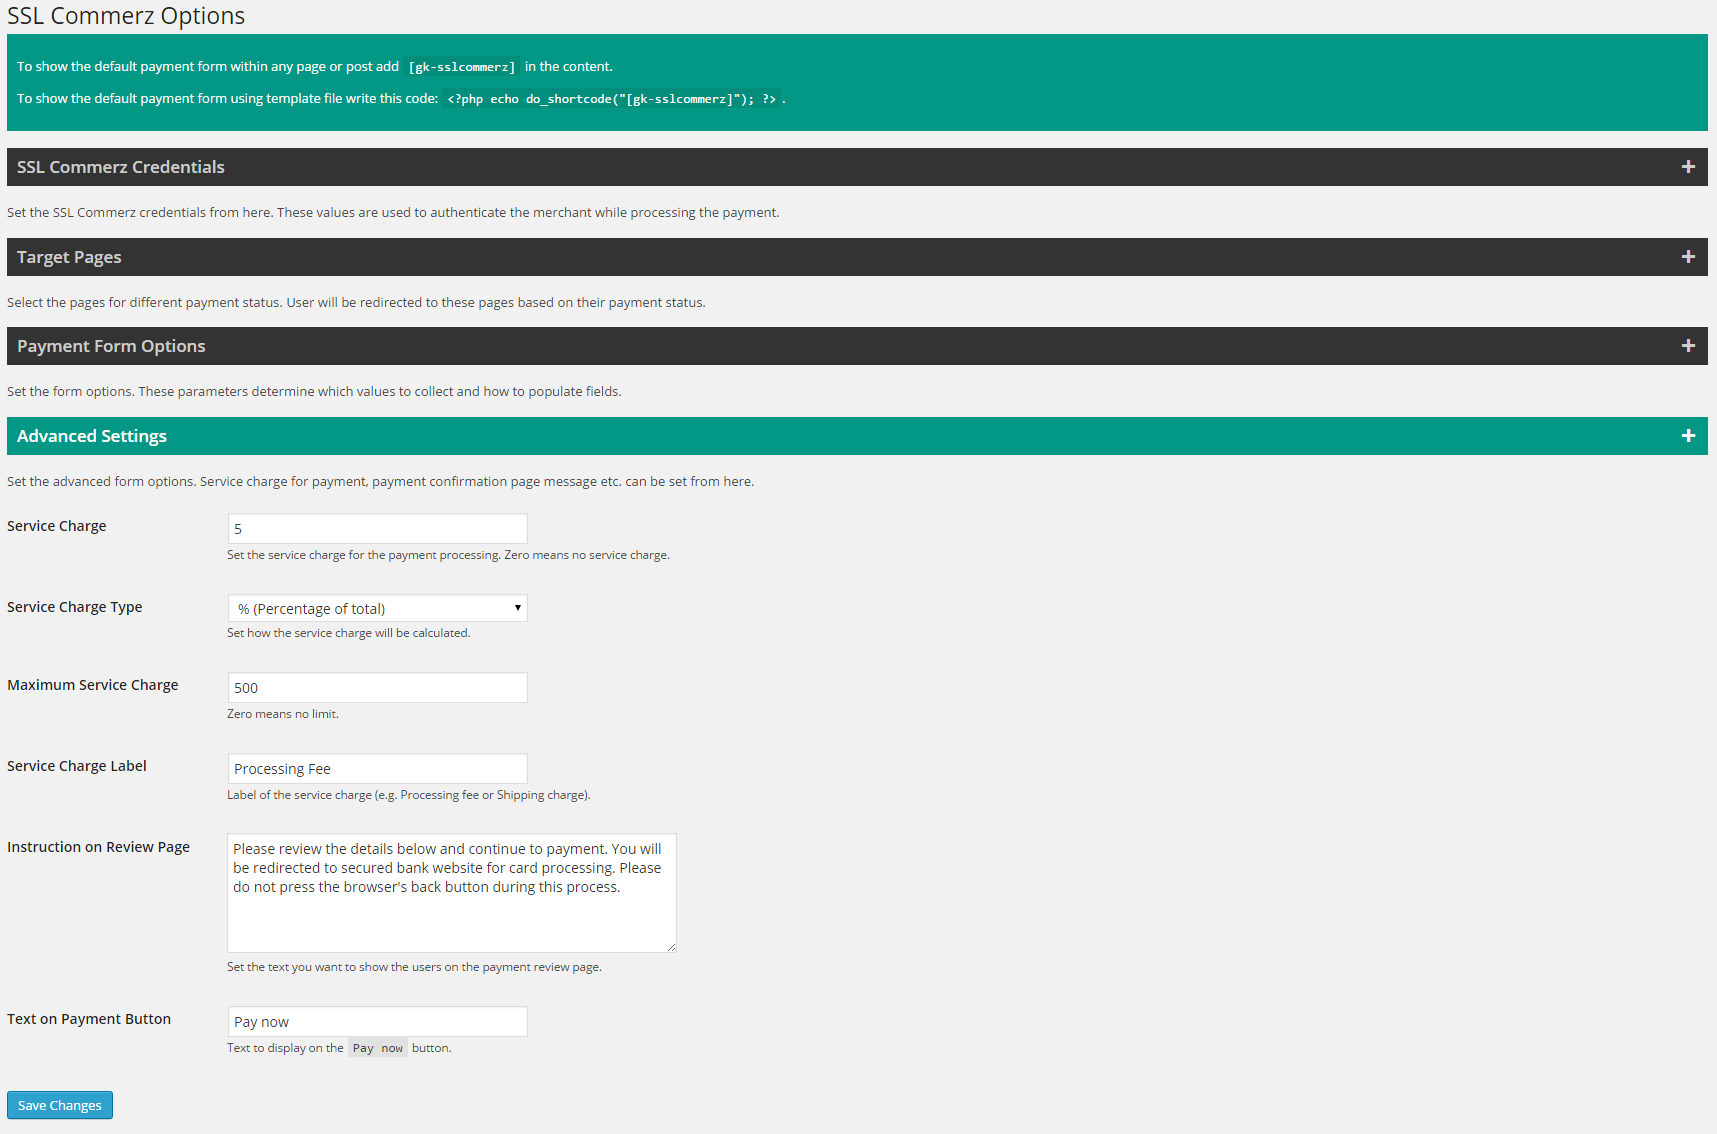Screen dimensions: 1717x1134
Task: Click 'Set how the service charge' hint
Action: click(x=349, y=633)
